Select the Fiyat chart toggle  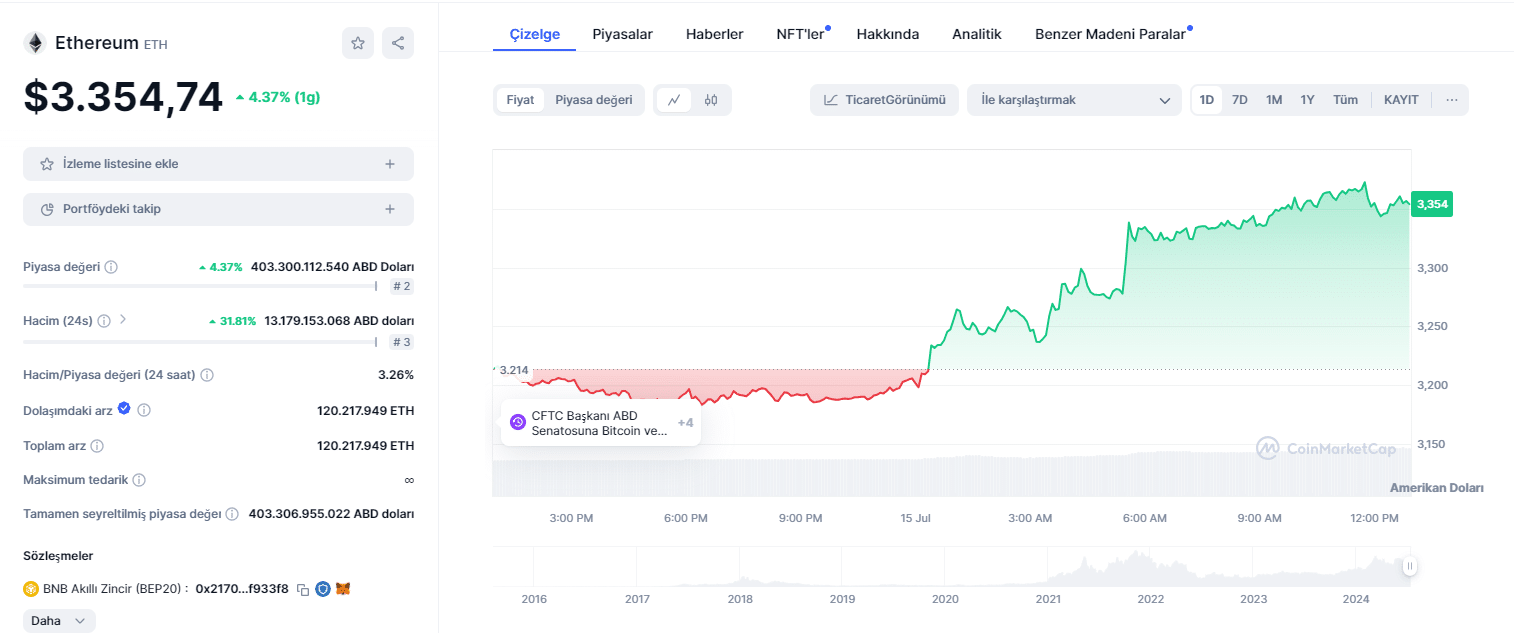520,100
